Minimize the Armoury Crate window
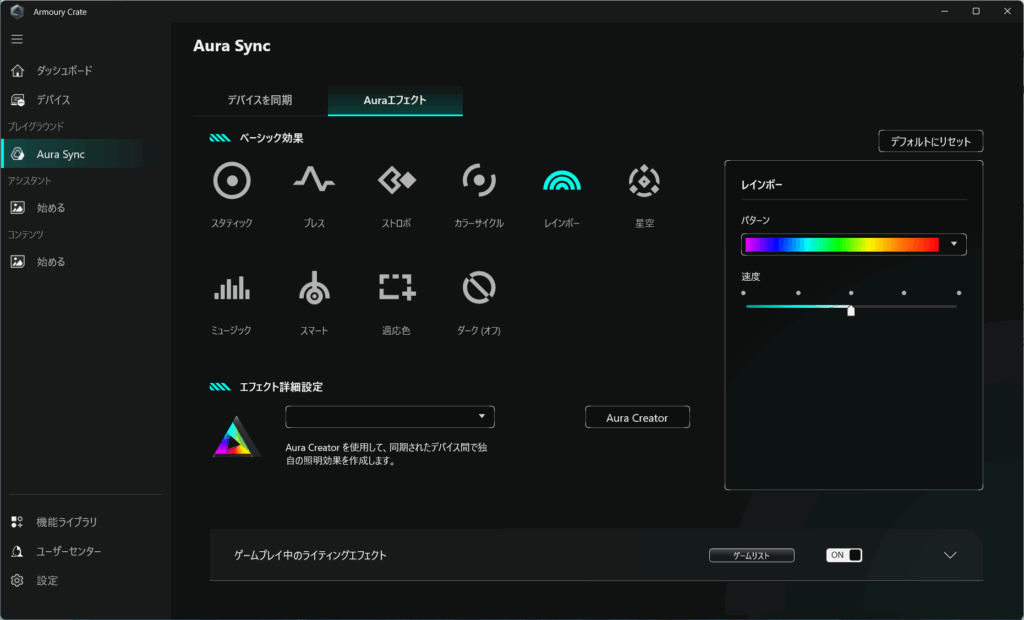 pos(944,11)
